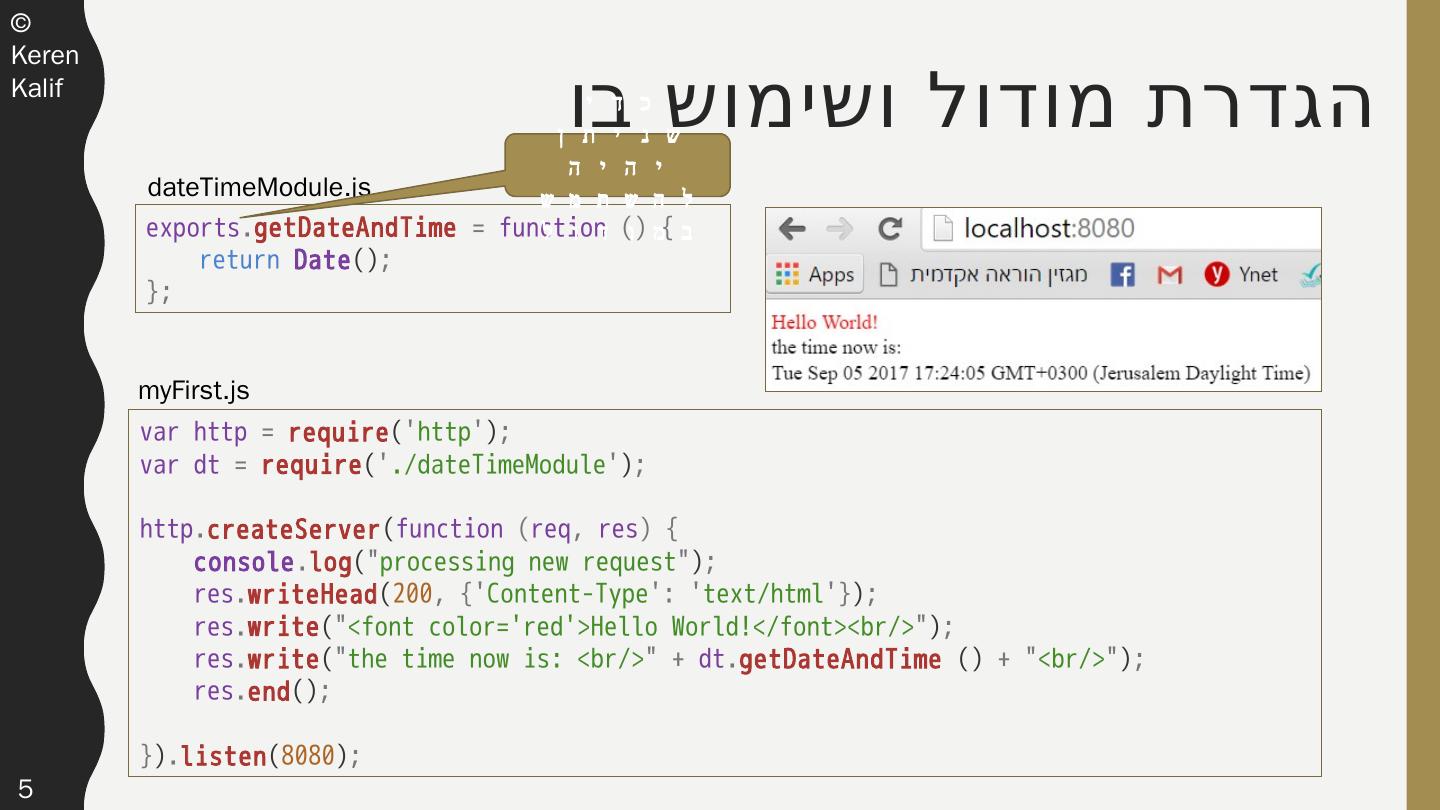This screenshot has width=1440, height=810.
Task: Click the Hebrew slide title 'הגדרת מודול ושימוש בו'
Action: 973,102
